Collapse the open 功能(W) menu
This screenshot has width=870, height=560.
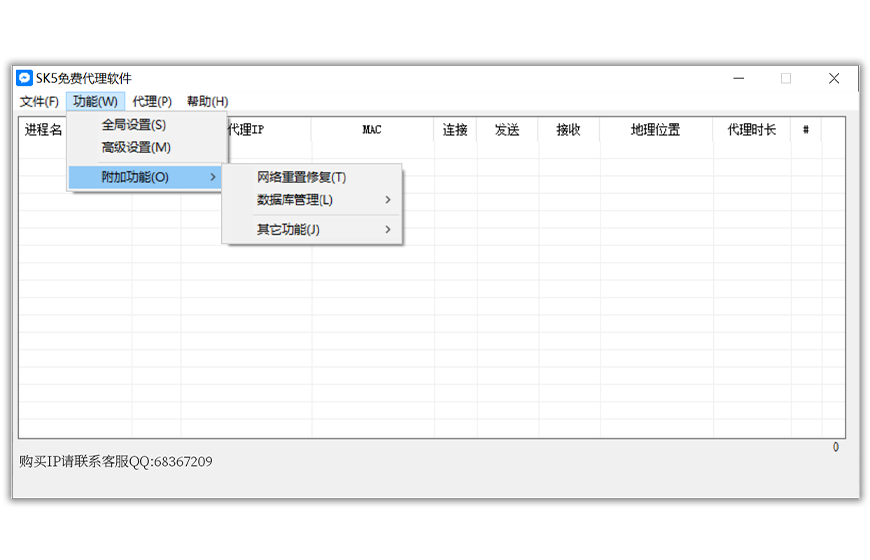95,101
